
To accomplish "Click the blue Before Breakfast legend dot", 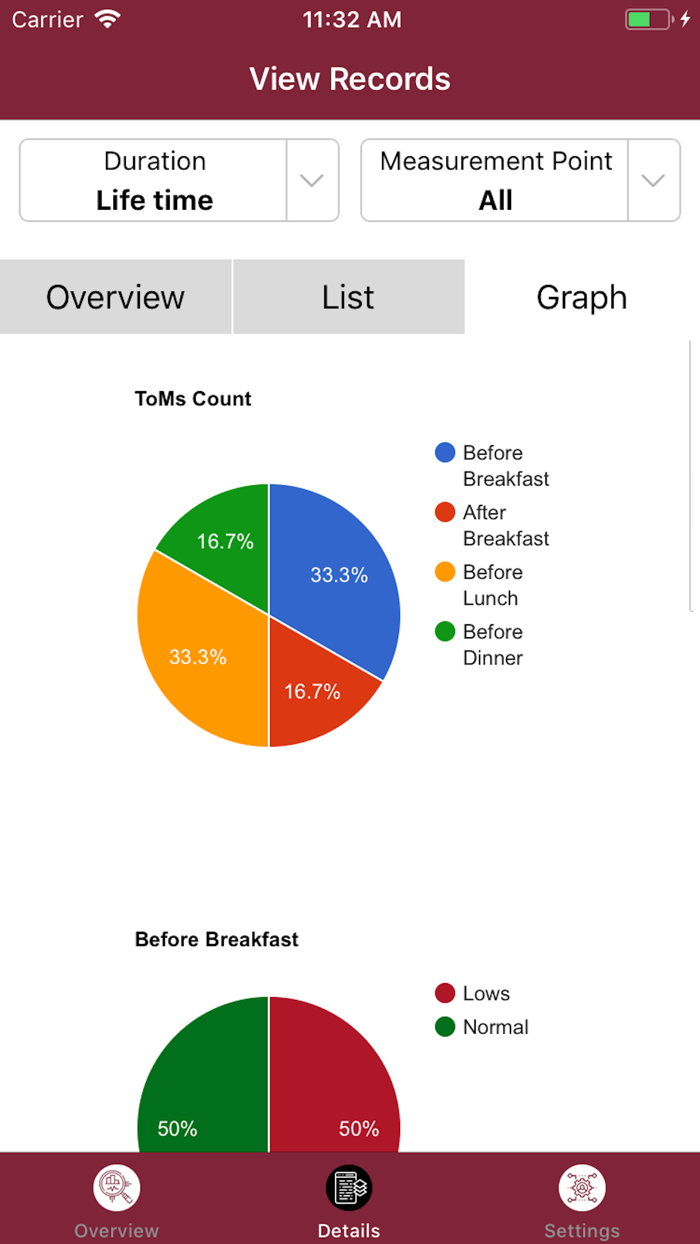I will [x=445, y=453].
